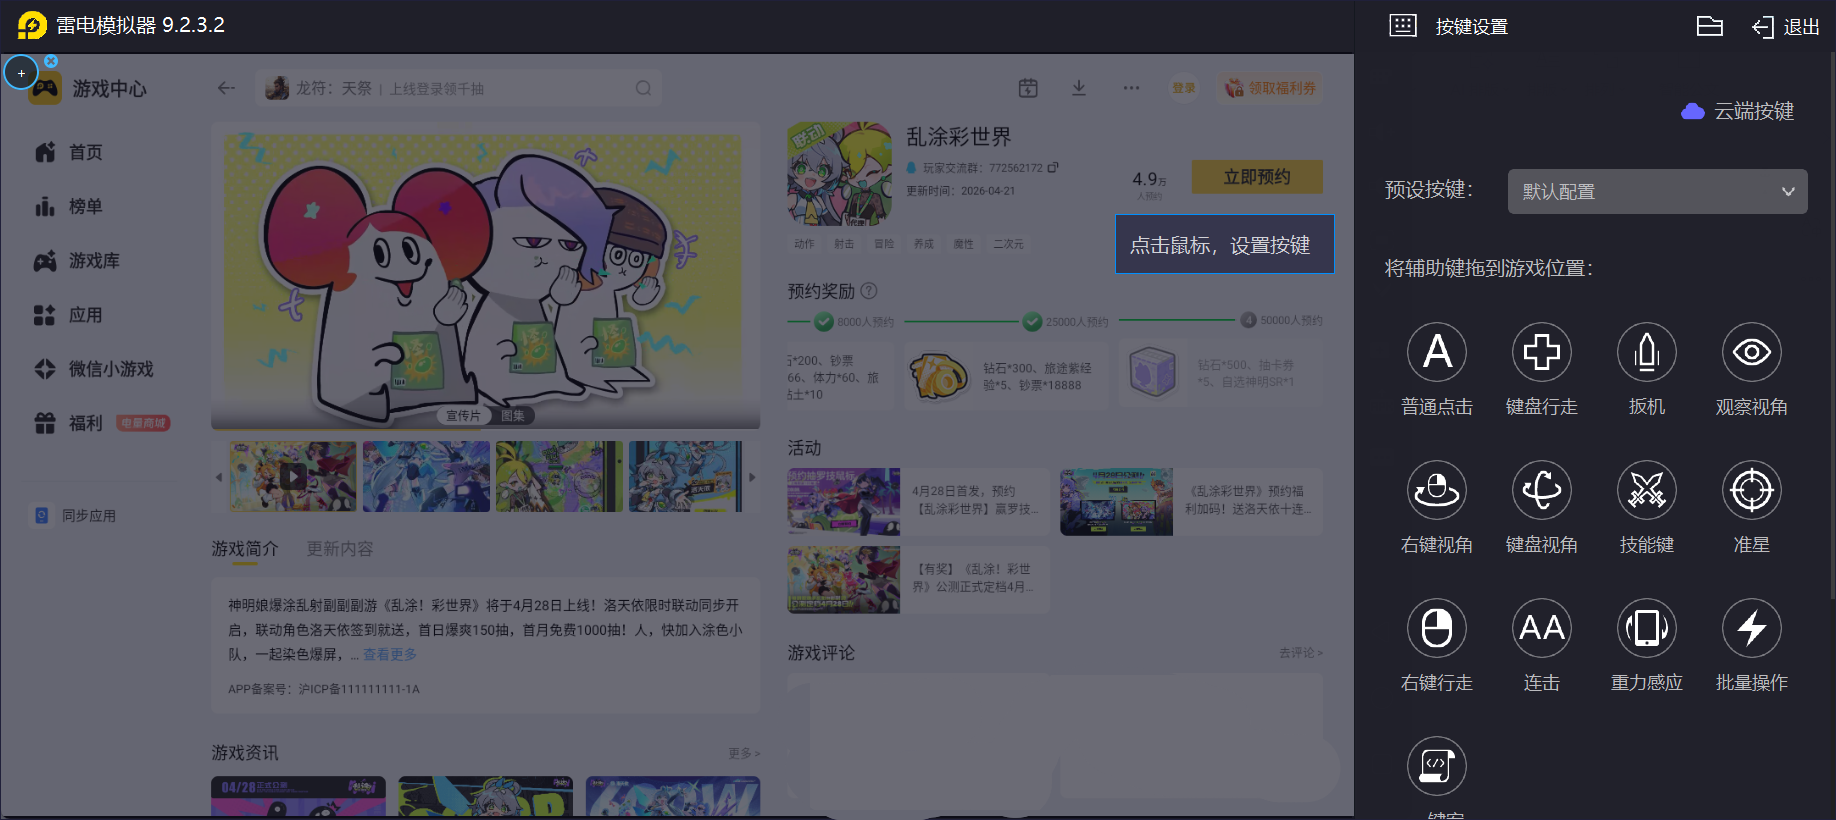The image size is (1836, 820).
Task: Click 更多 beside 游戏资讯
Action: click(x=744, y=753)
